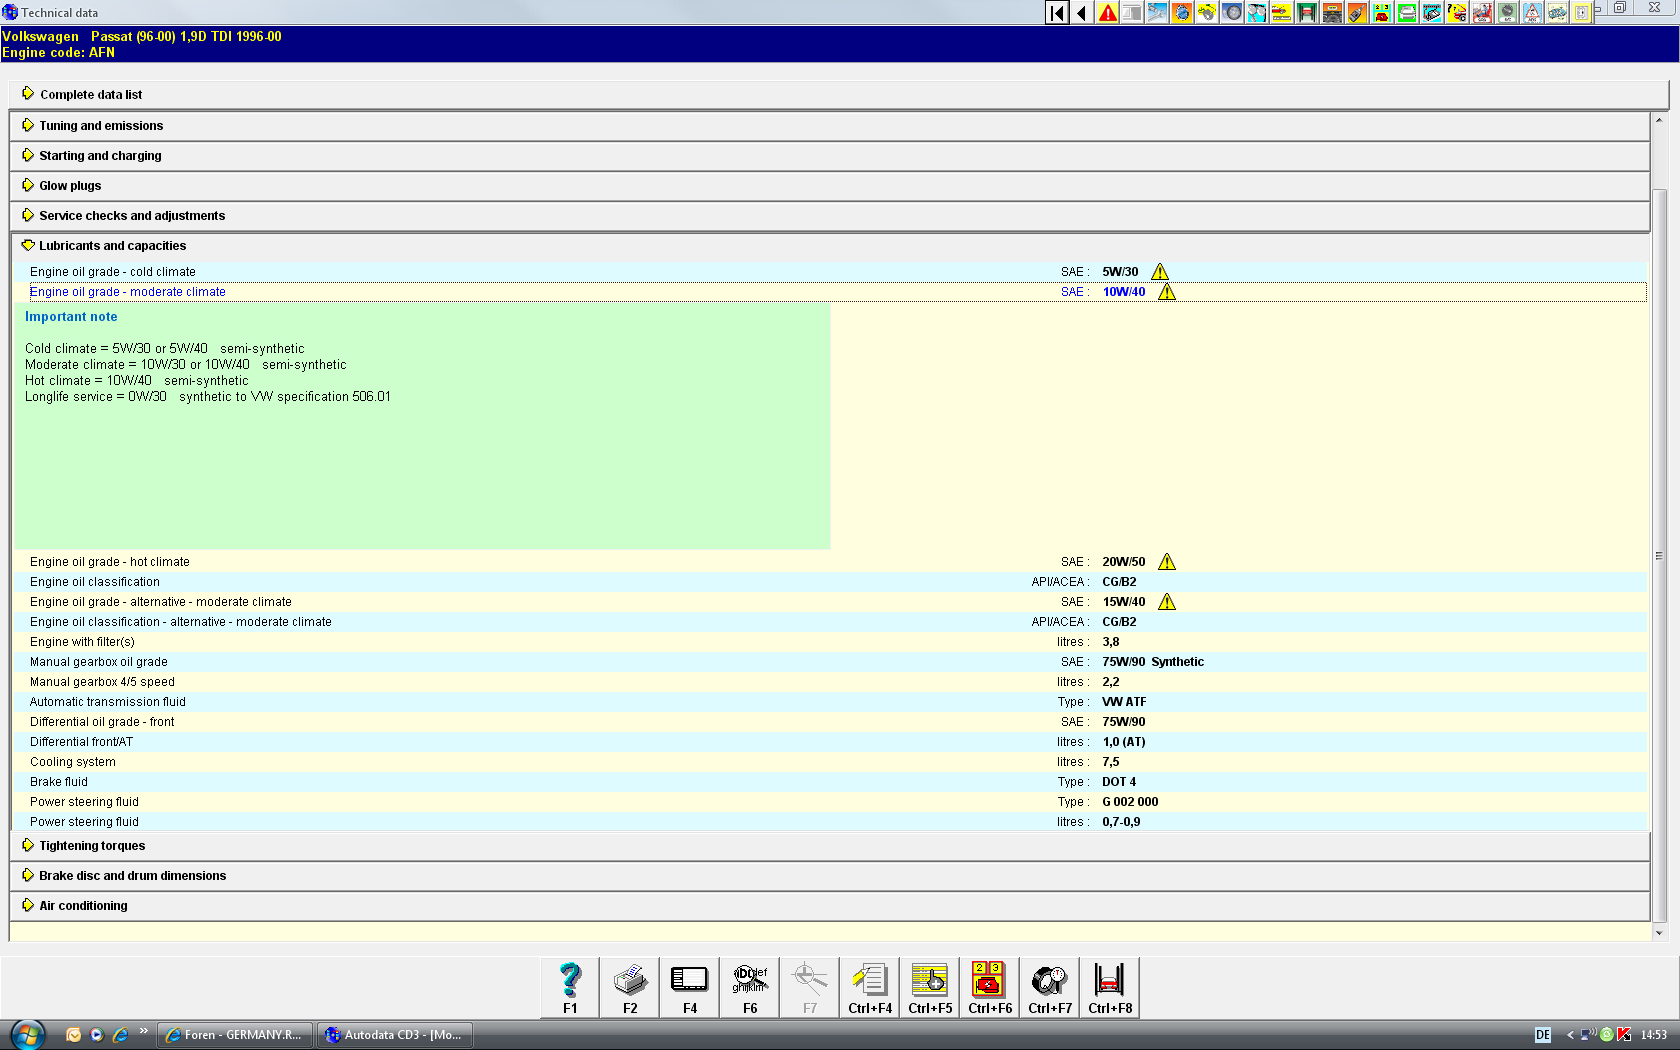Expand the Tightening torques section
1680x1050 pixels.
pos(92,846)
